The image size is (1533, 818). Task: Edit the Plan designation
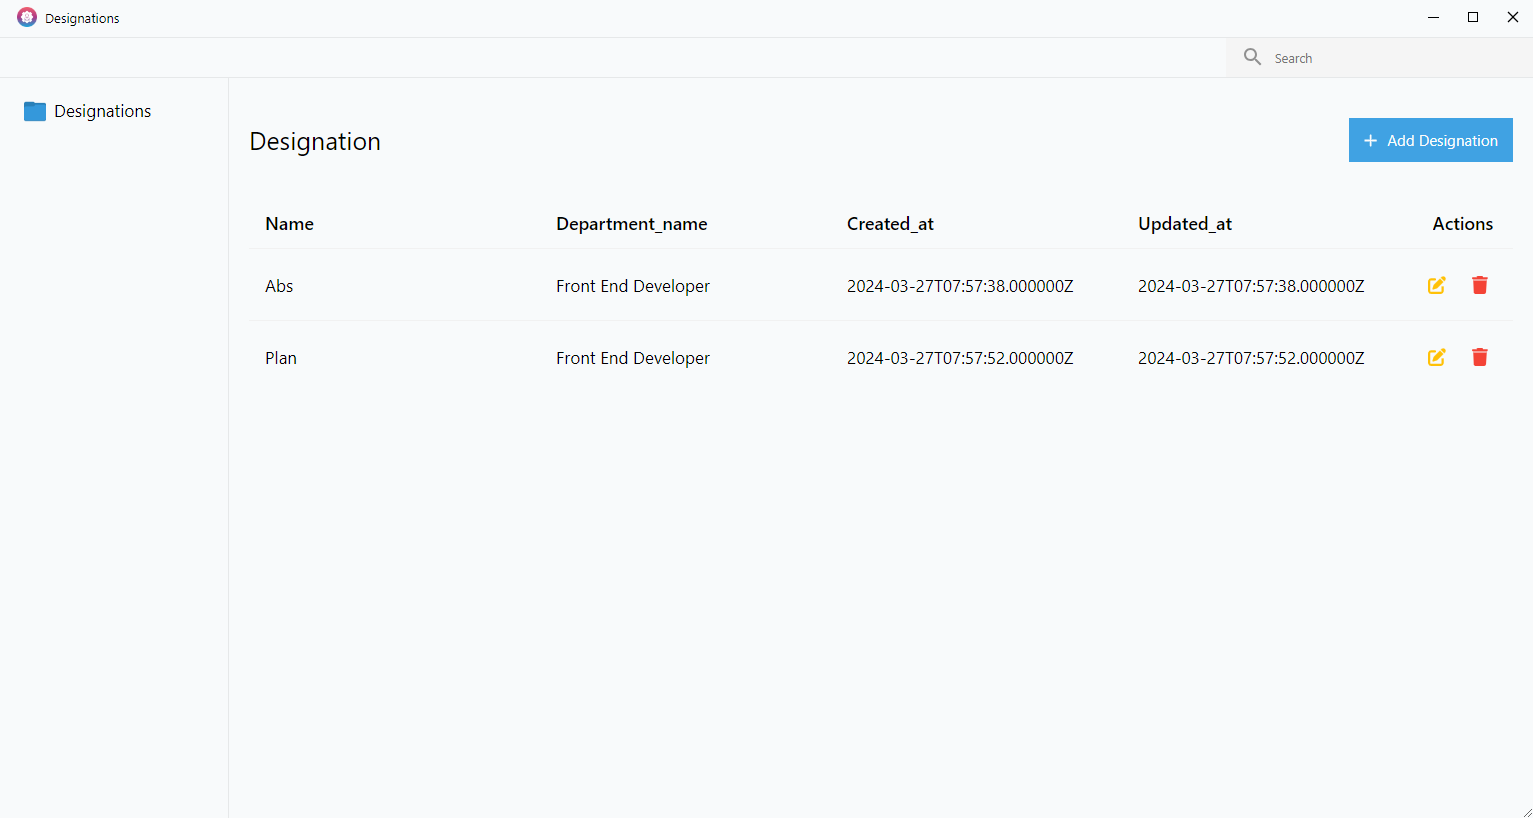[1436, 357]
